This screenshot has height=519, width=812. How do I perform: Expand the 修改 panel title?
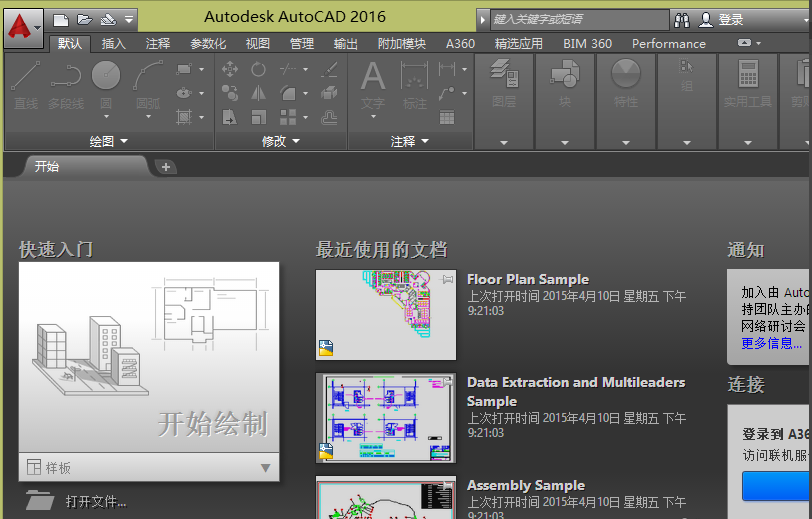pyautogui.click(x=280, y=141)
